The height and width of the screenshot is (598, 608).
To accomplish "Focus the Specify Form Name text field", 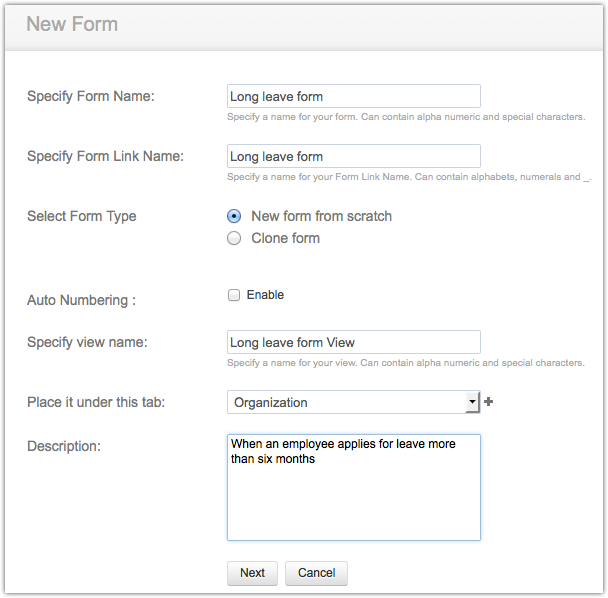I will tap(354, 97).
